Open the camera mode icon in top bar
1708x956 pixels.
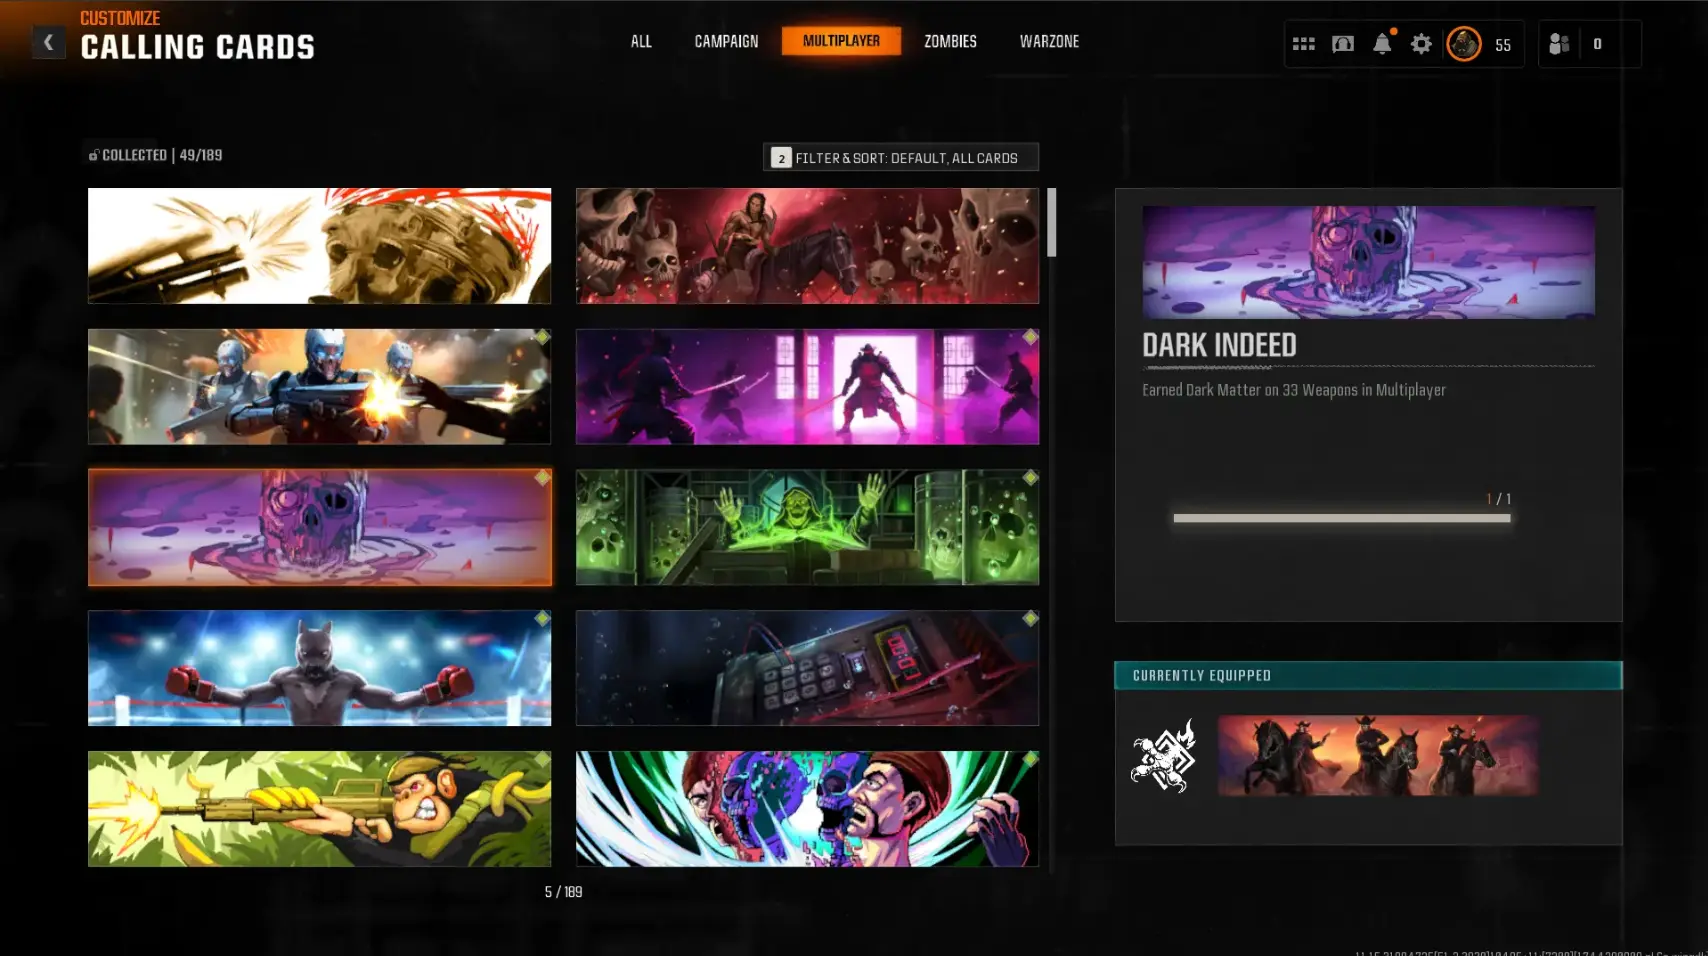click(1343, 44)
